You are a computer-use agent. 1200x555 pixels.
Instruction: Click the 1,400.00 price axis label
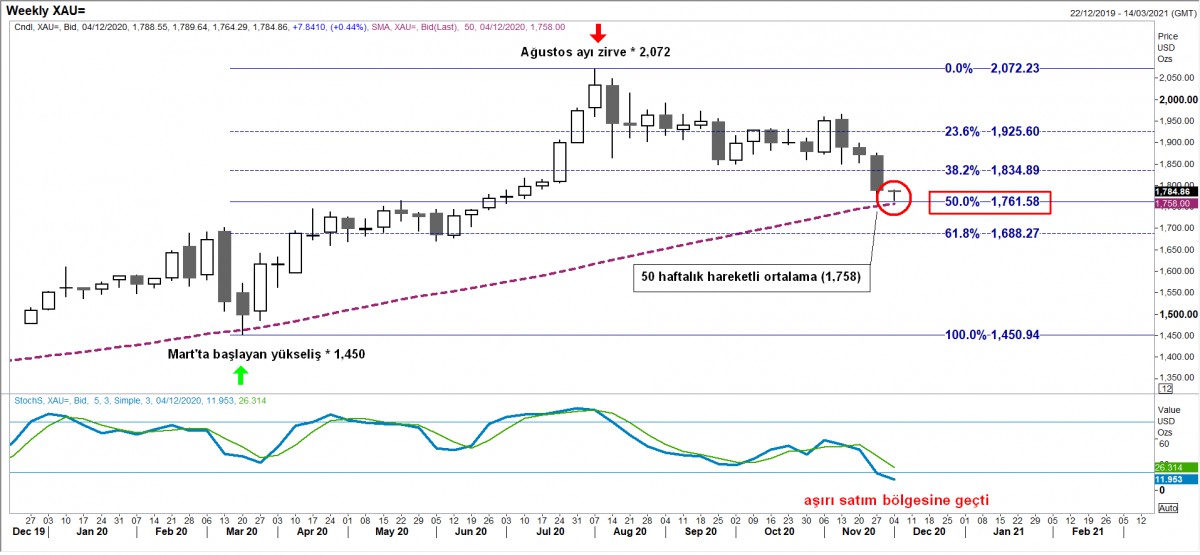coord(1175,356)
